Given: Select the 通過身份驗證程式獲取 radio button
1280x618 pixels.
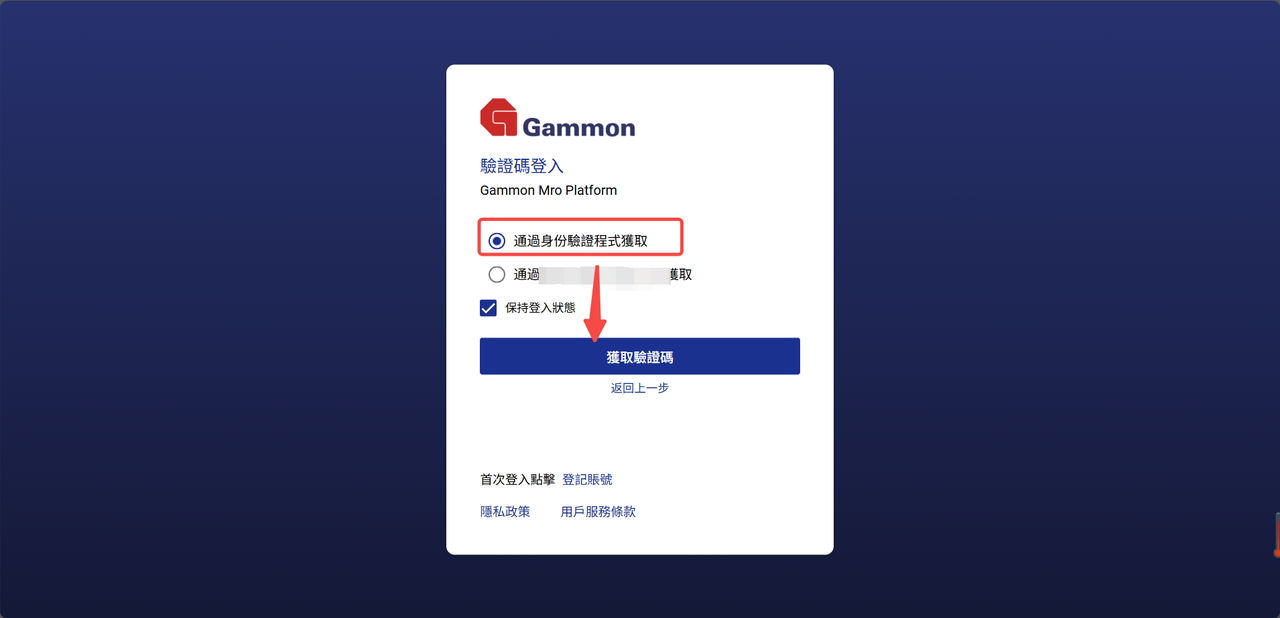Looking at the screenshot, I should coord(497,241).
